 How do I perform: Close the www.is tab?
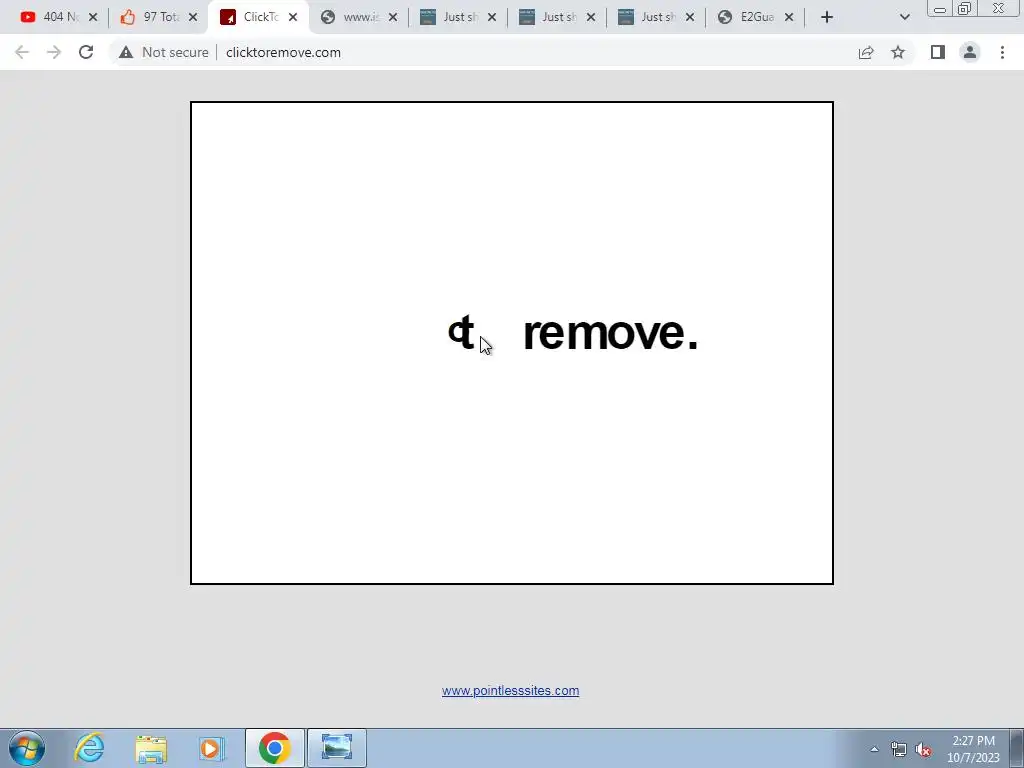[392, 18]
